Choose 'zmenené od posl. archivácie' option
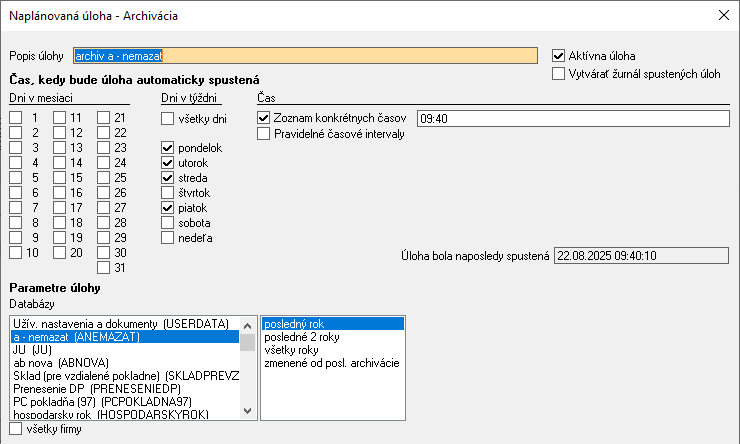The image size is (740, 444). 331,363
